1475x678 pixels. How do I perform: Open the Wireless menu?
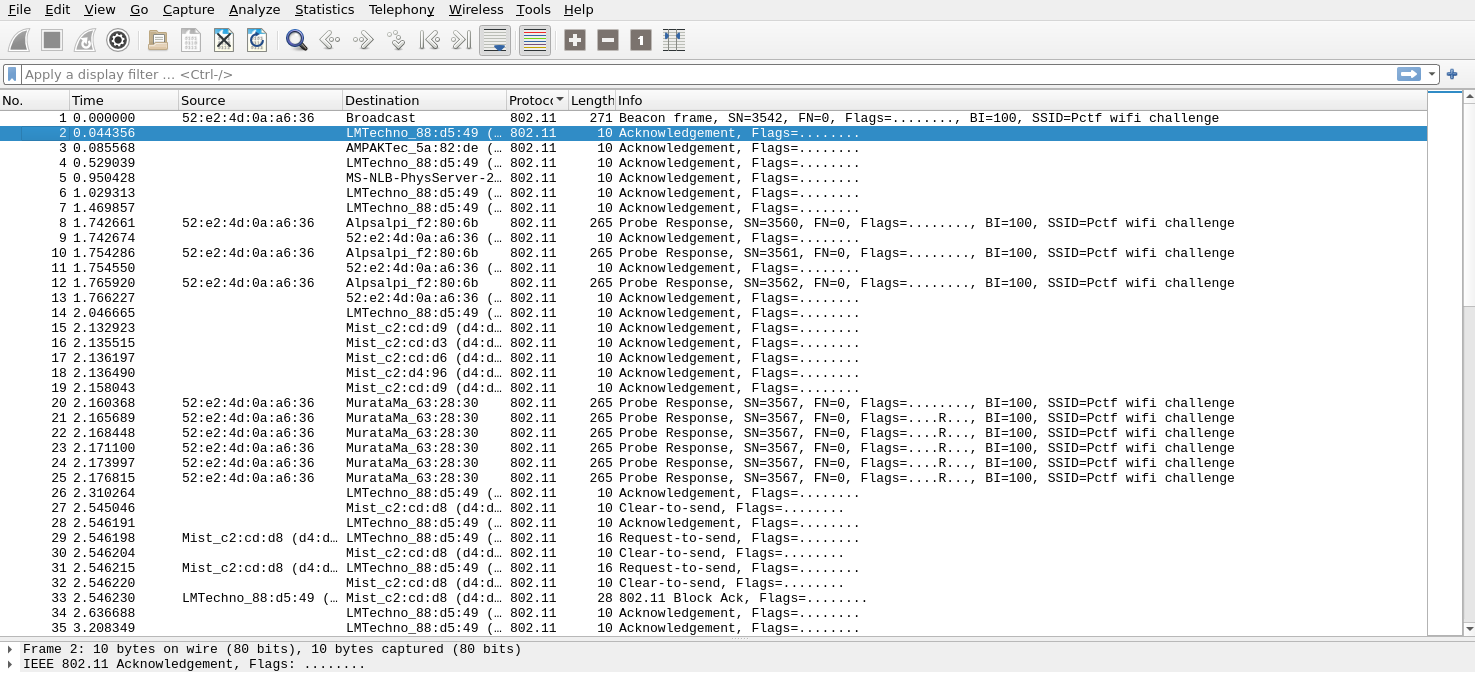point(476,9)
